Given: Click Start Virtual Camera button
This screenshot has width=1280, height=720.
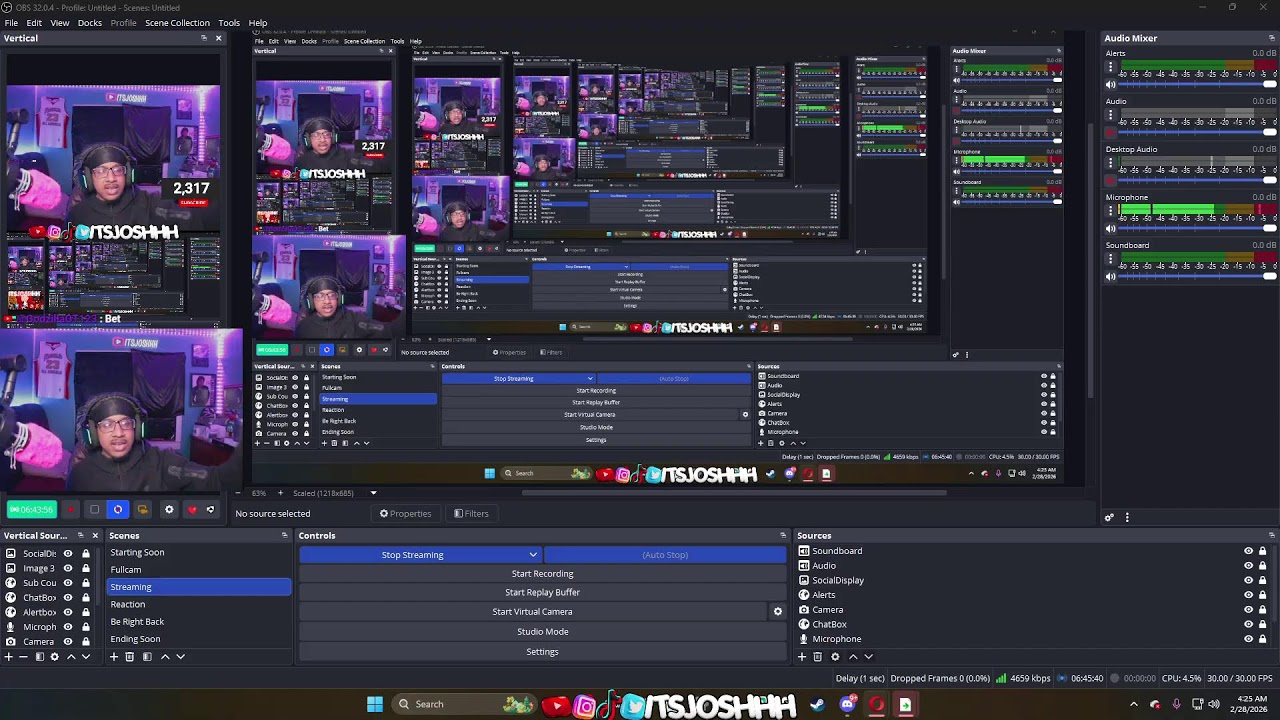Looking at the screenshot, I should (x=532, y=612).
